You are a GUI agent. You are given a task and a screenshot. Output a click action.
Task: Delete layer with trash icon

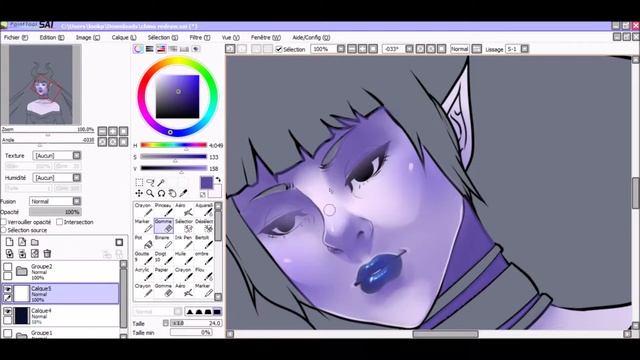pyautogui.click(x=47, y=253)
